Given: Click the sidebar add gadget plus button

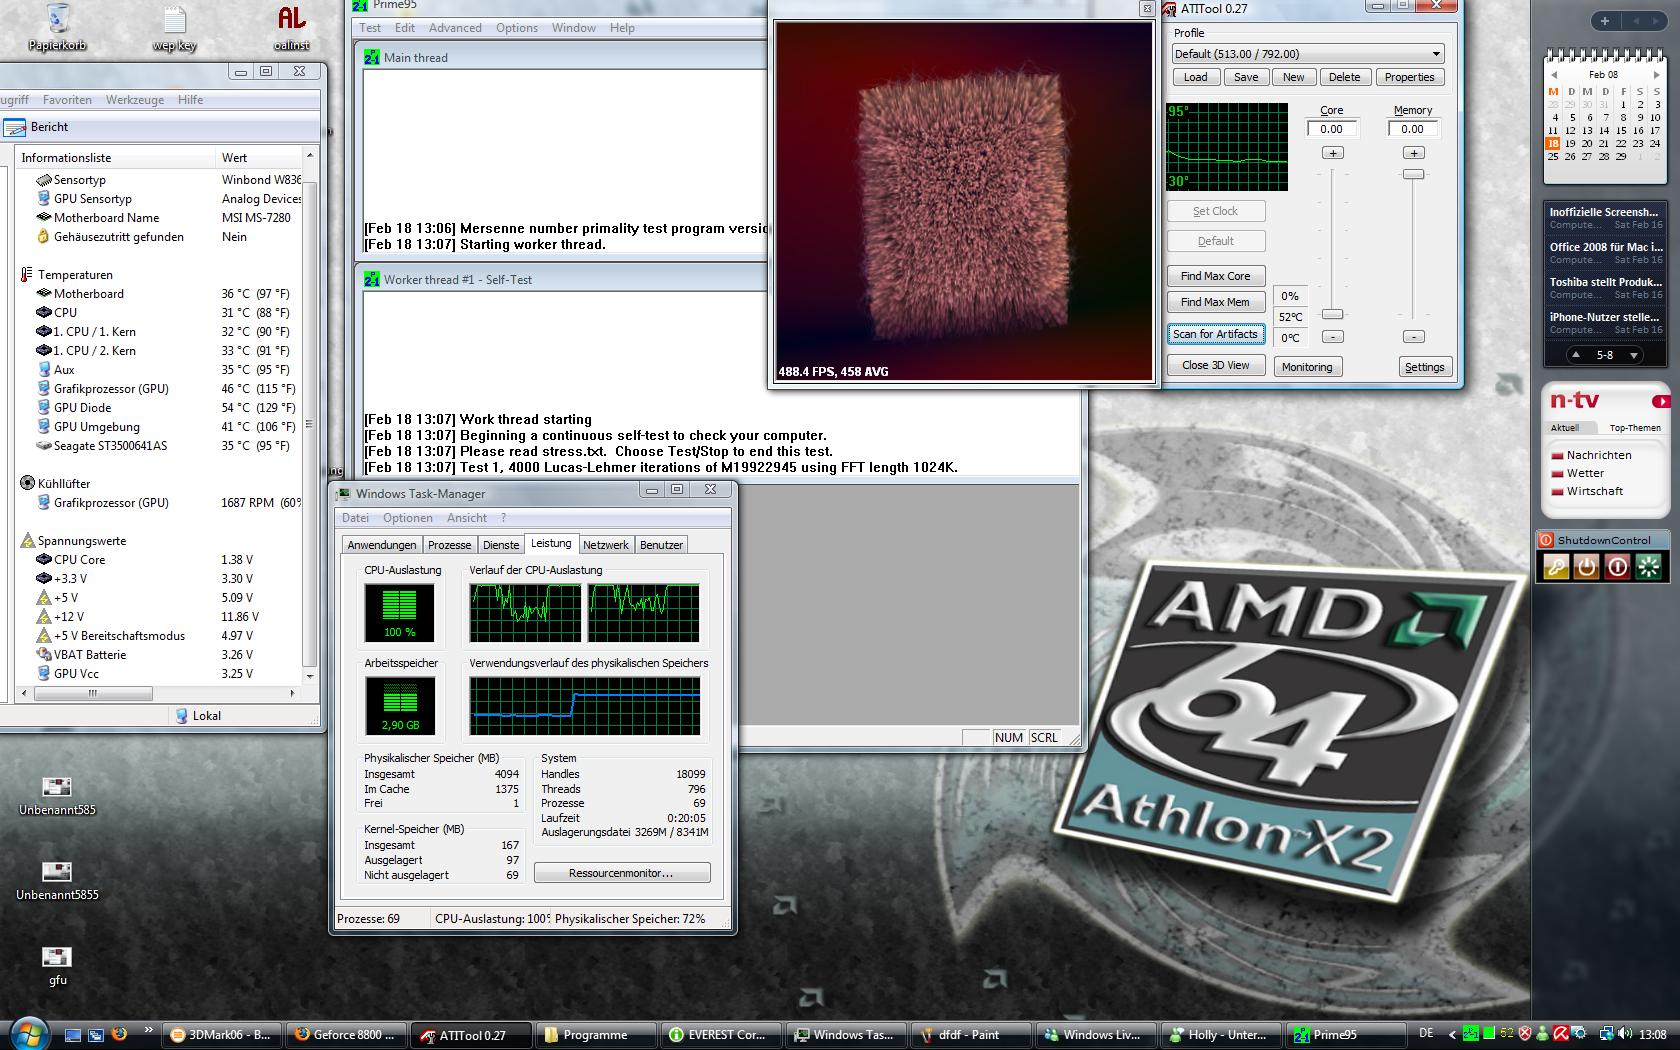Looking at the screenshot, I should pyautogui.click(x=1605, y=21).
